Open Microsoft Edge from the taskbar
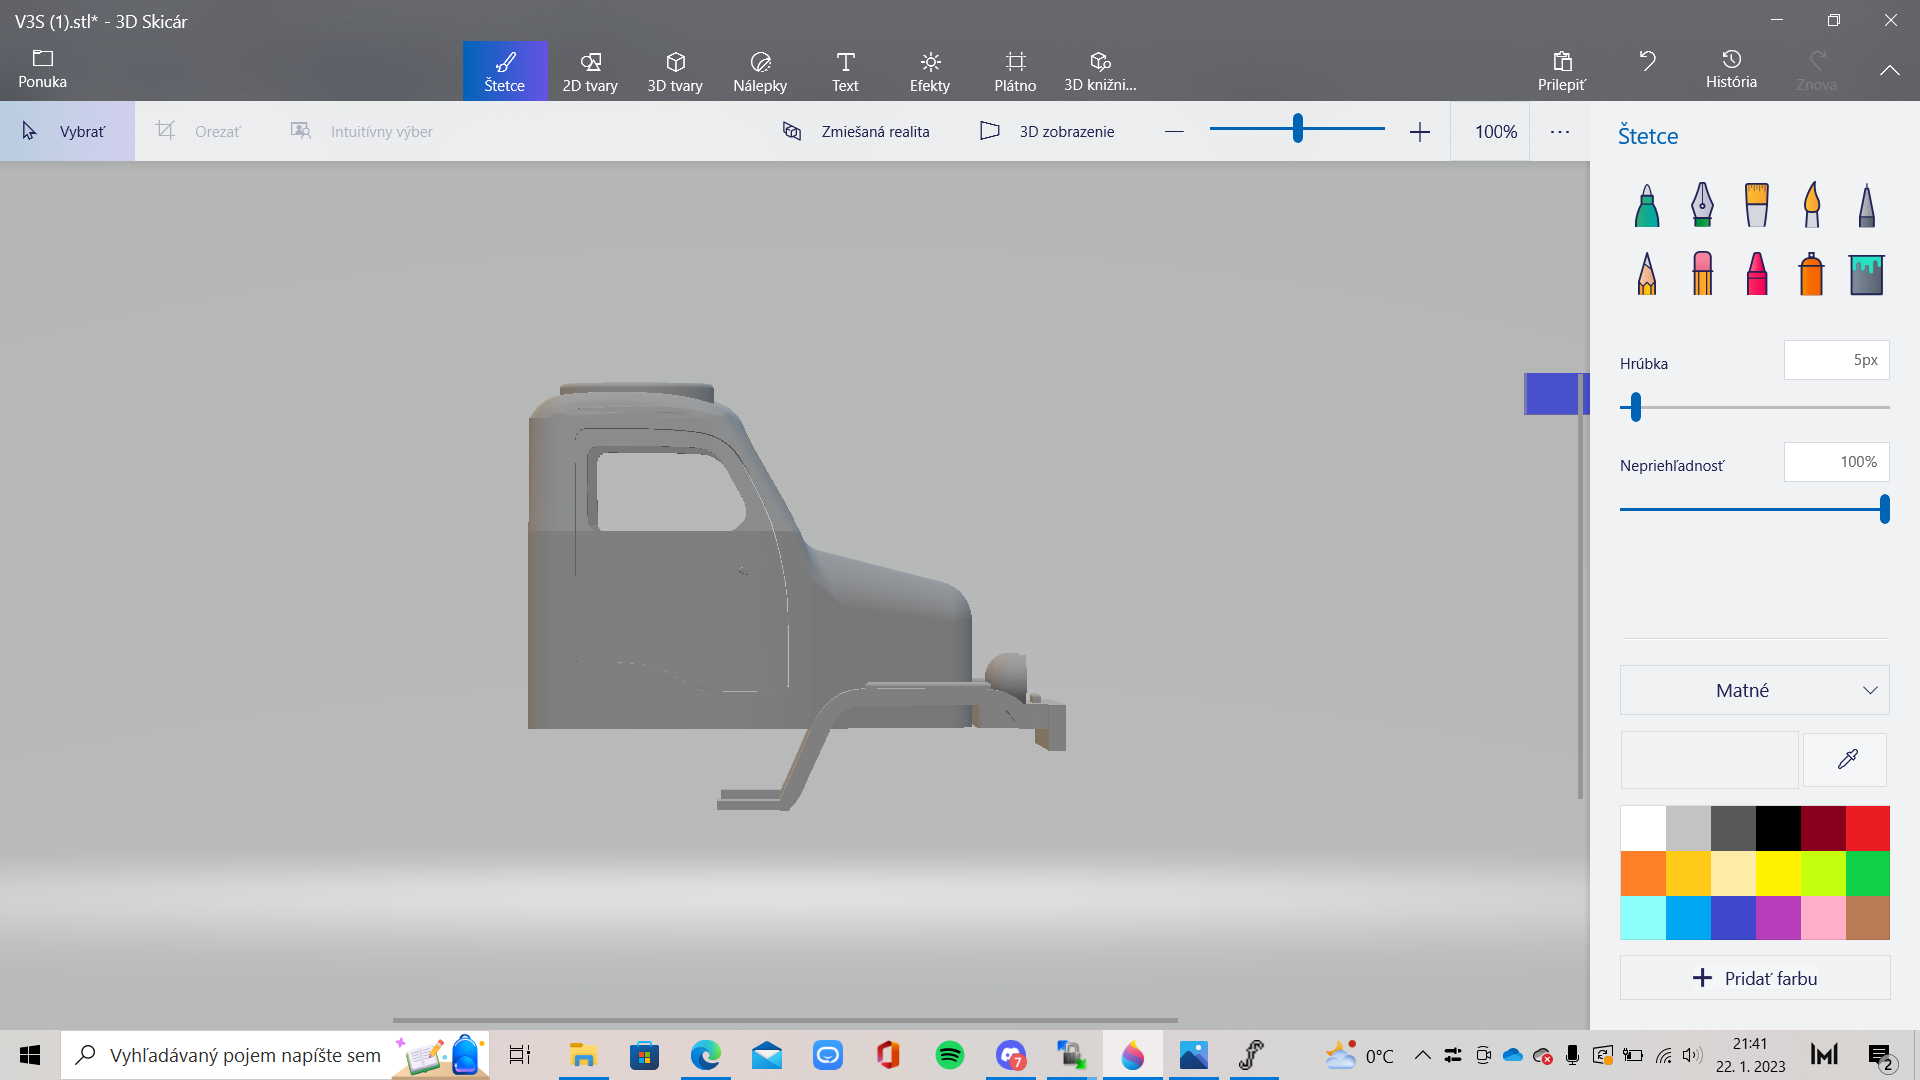Screen dimensions: 1920x1080 point(705,1055)
